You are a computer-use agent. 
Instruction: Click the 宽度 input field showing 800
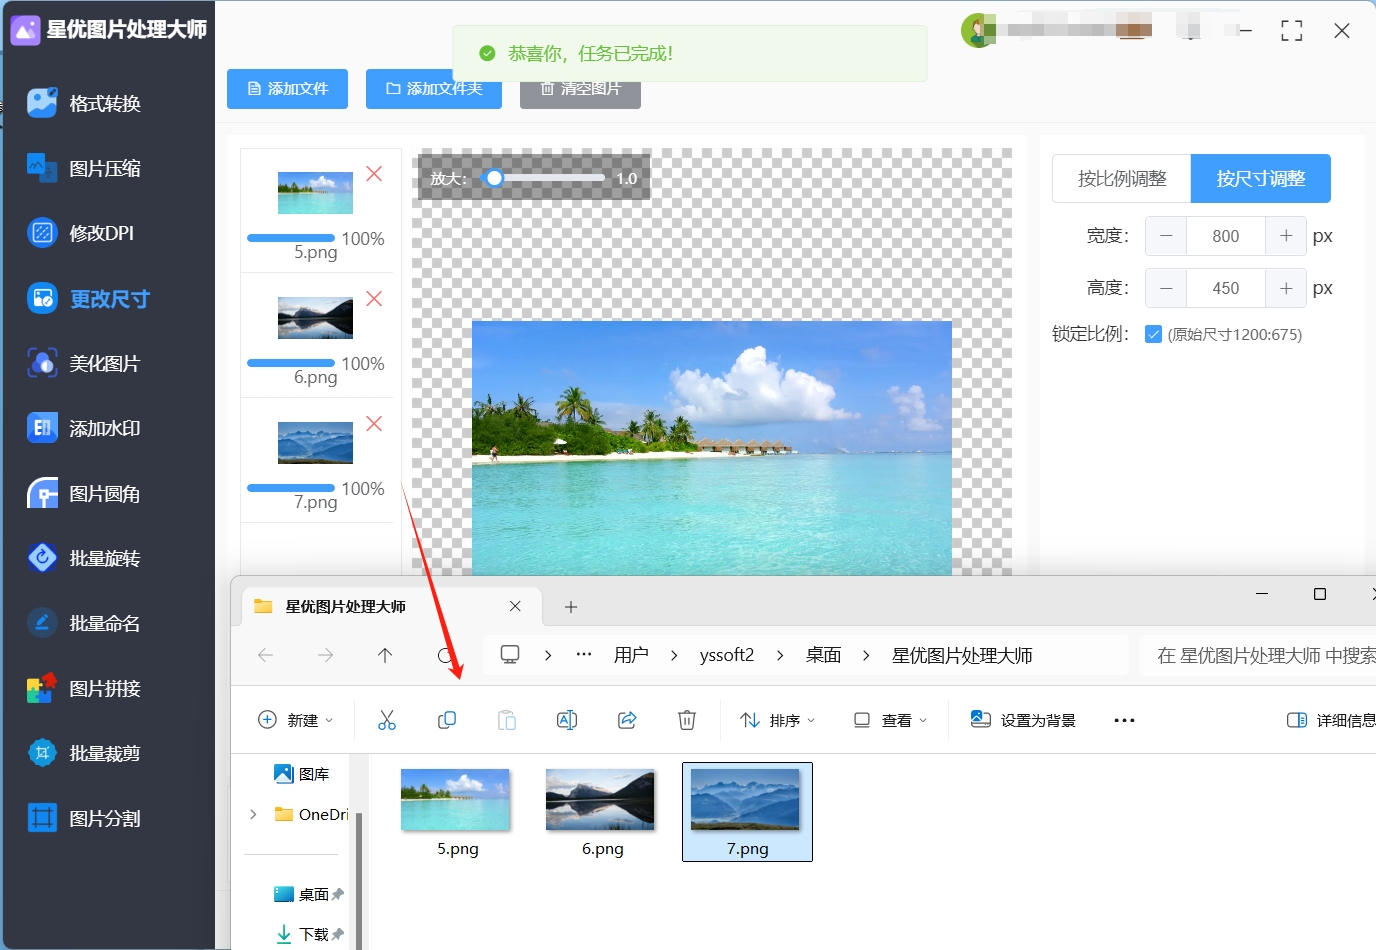click(x=1226, y=236)
